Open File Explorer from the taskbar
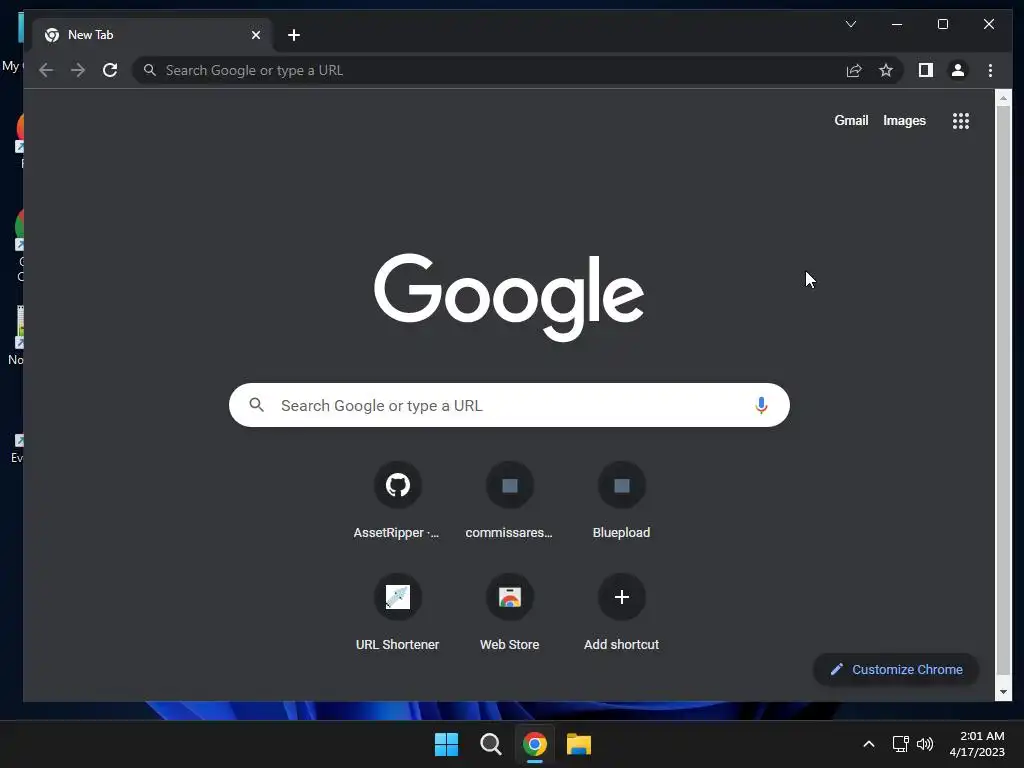This screenshot has width=1024, height=768. point(579,744)
